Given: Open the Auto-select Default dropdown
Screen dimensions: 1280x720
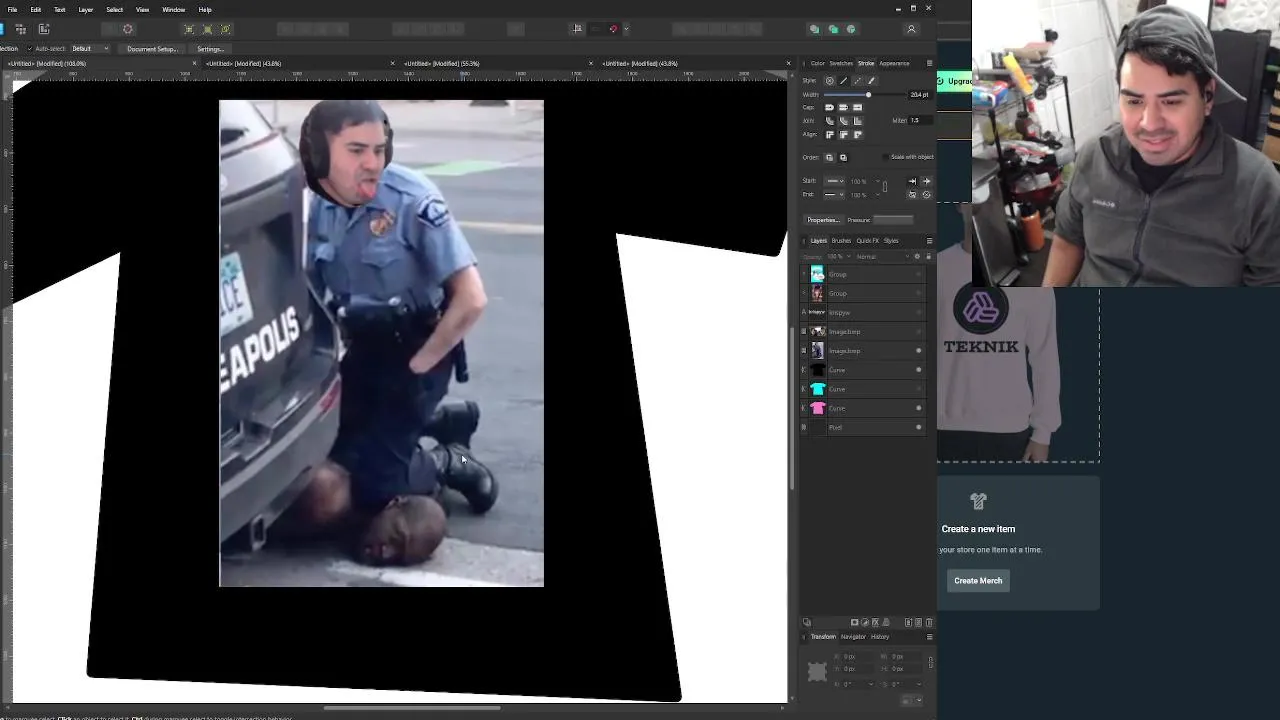Looking at the screenshot, I should tap(90, 48).
